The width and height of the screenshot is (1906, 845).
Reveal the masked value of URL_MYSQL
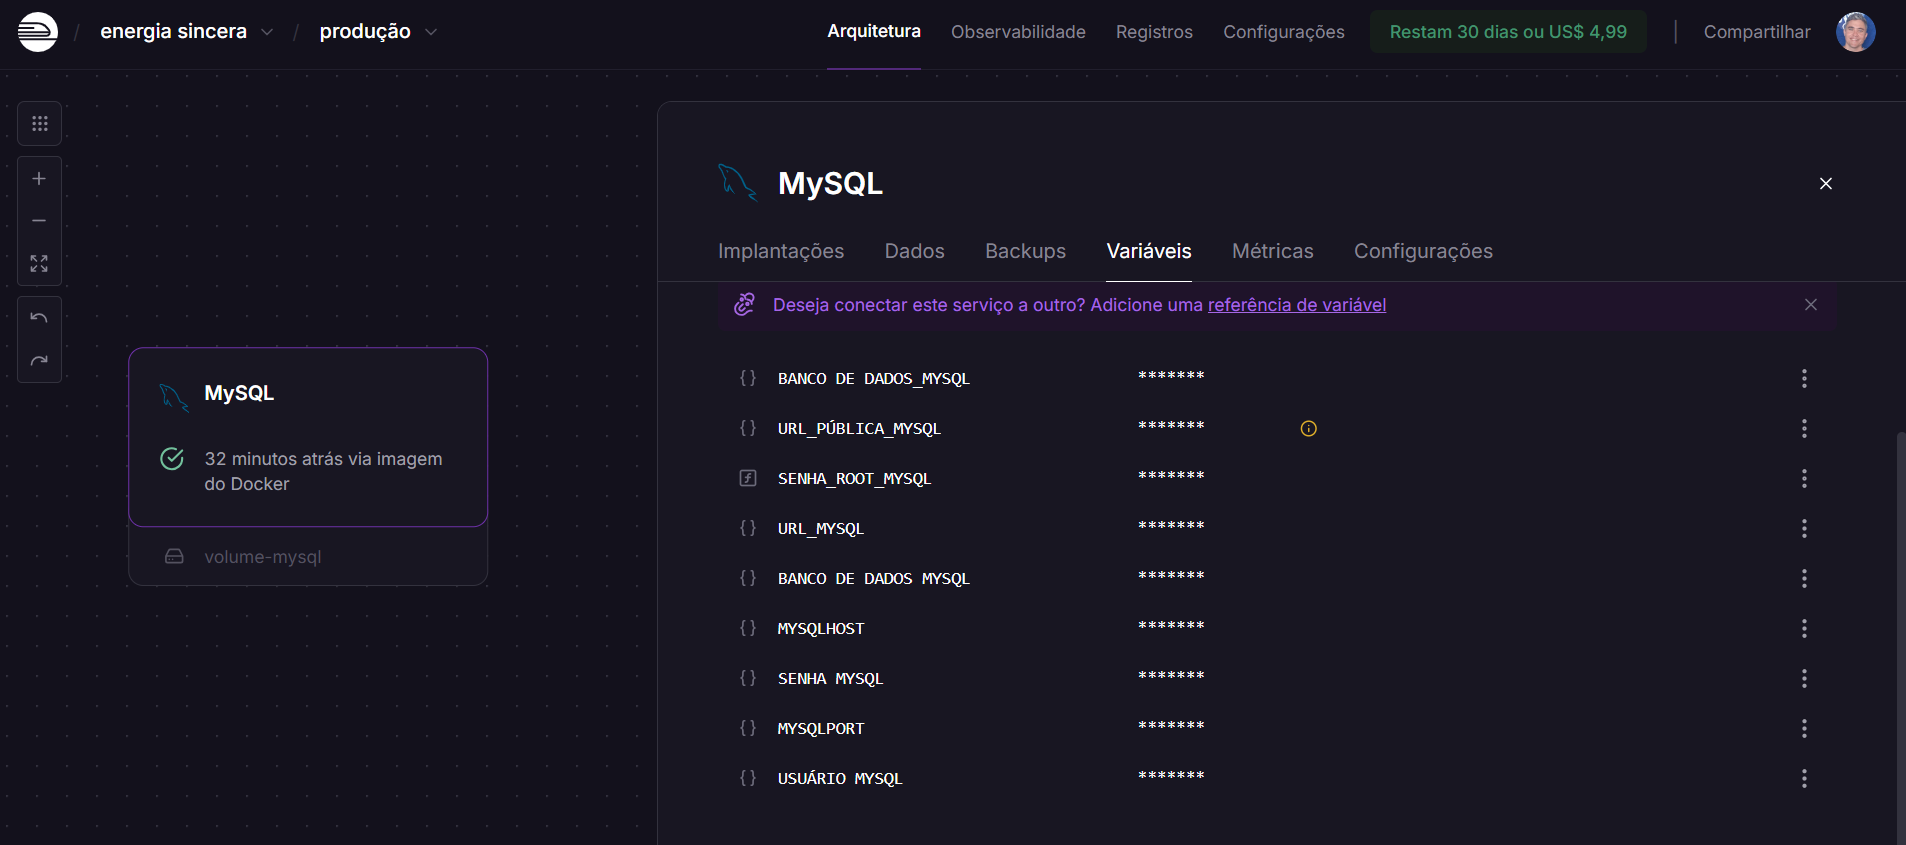(x=1171, y=526)
